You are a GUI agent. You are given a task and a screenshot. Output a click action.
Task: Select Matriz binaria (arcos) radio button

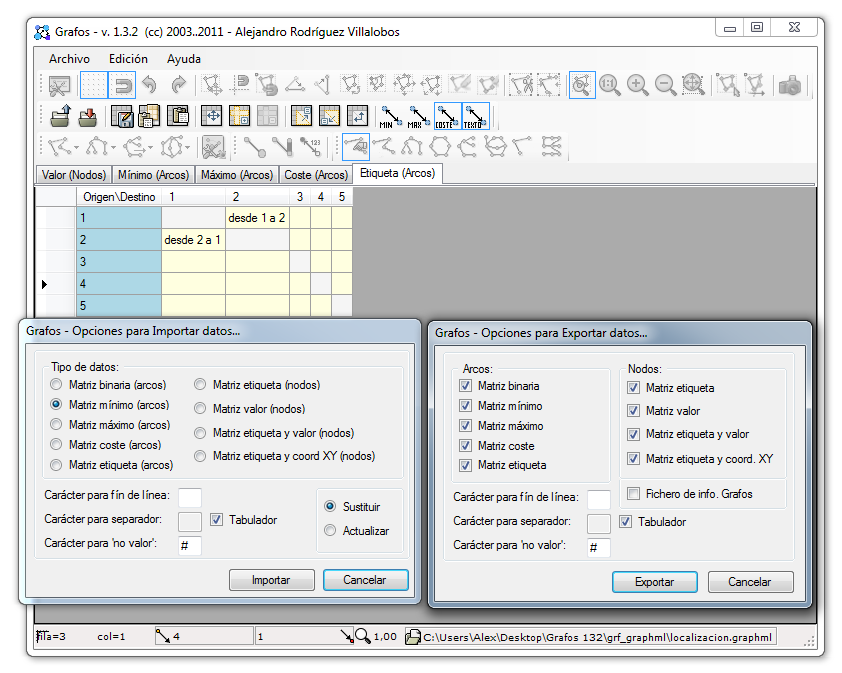pyautogui.click(x=57, y=385)
